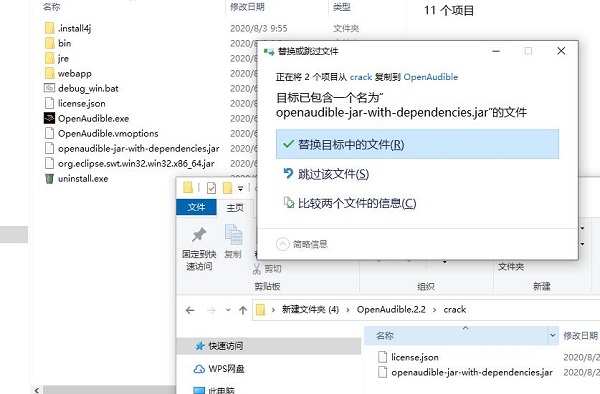
Task: Minimize the replace or skip files dialog
Action: tap(496, 51)
